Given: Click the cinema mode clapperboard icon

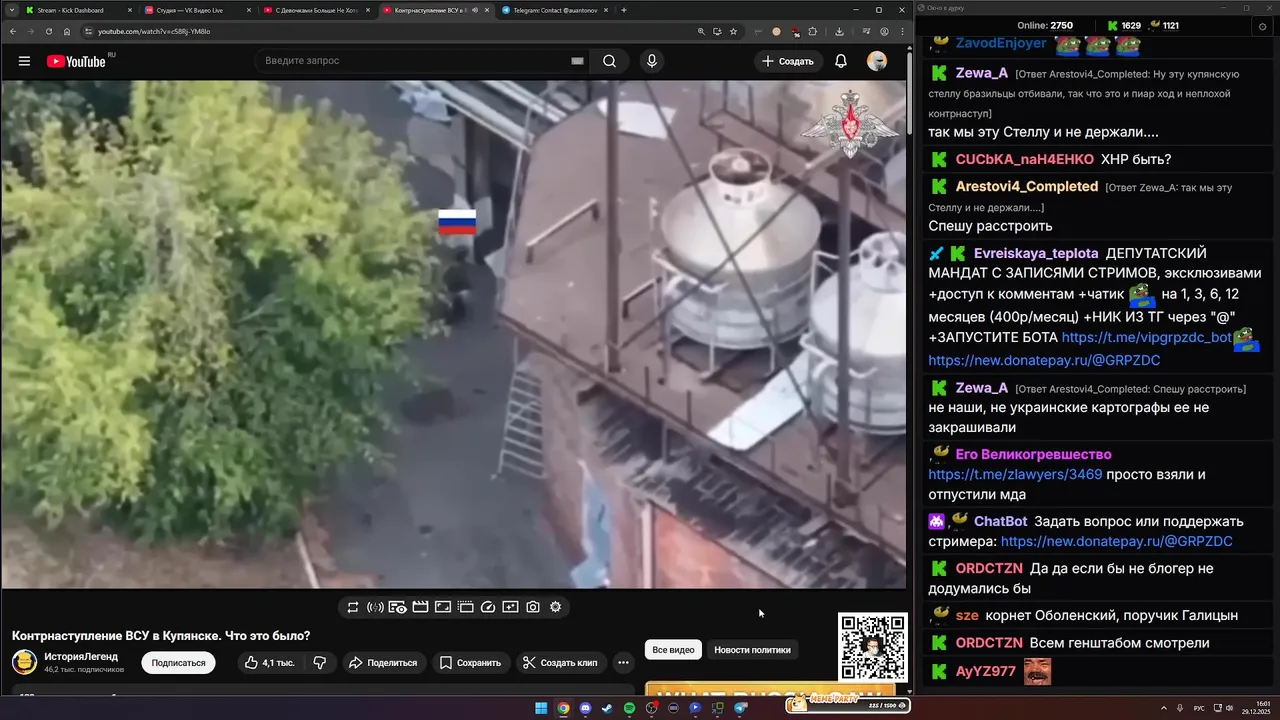Looking at the screenshot, I should pos(420,607).
